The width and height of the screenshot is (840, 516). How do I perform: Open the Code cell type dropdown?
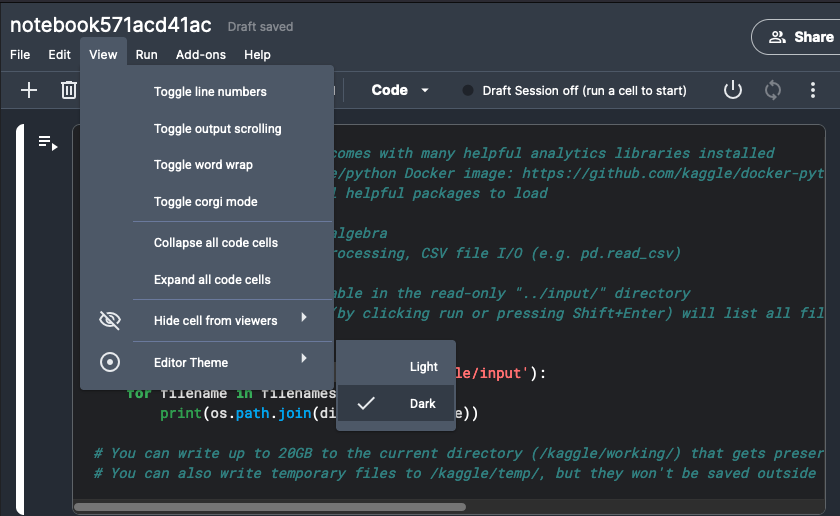click(x=400, y=90)
